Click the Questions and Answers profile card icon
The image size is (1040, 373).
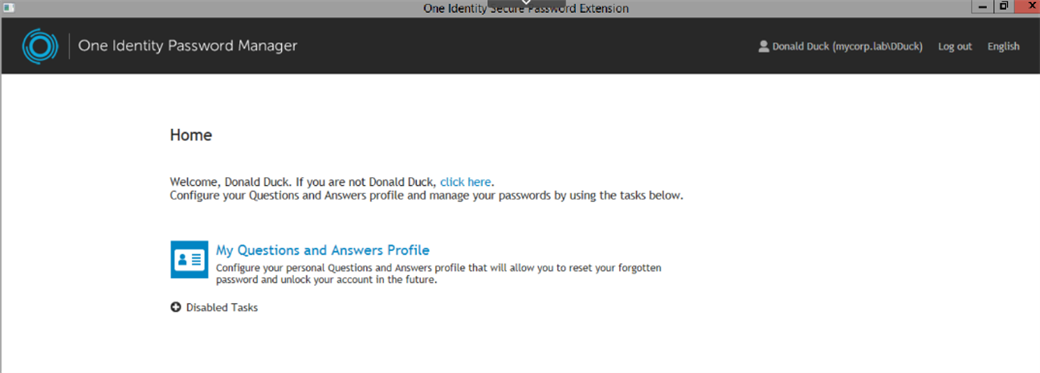(189, 260)
